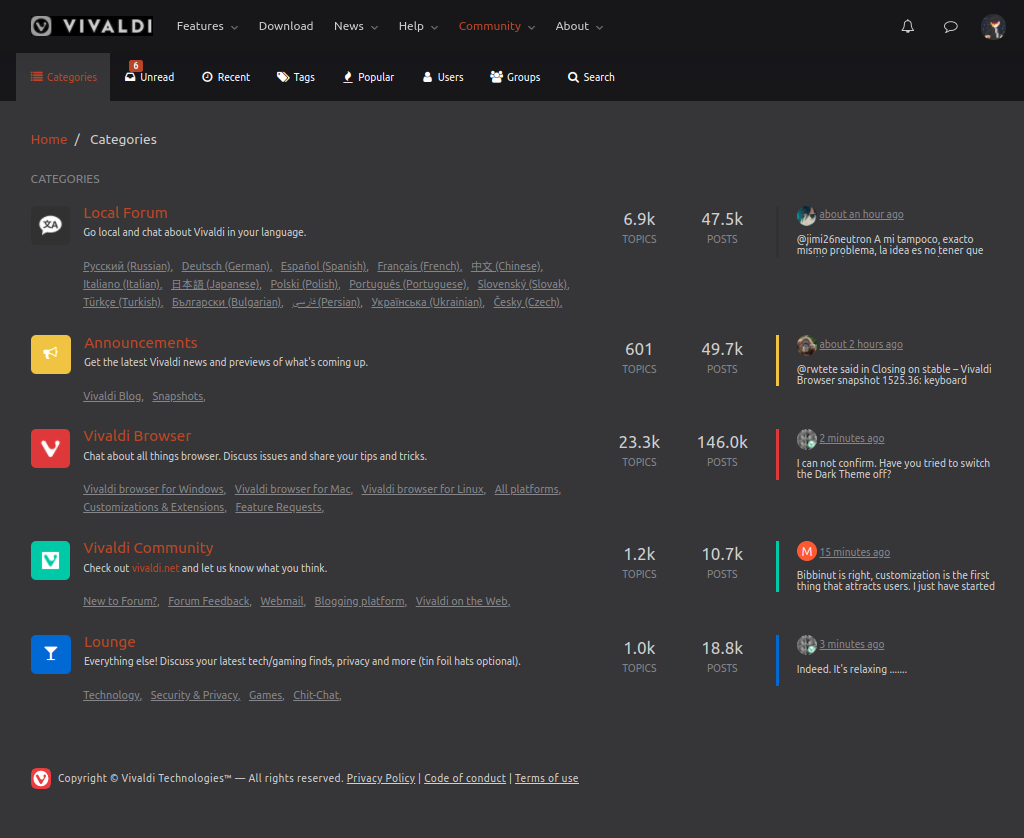Open the notifications bell icon
This screenshot has height=838, width=1024.
(907, 26)
